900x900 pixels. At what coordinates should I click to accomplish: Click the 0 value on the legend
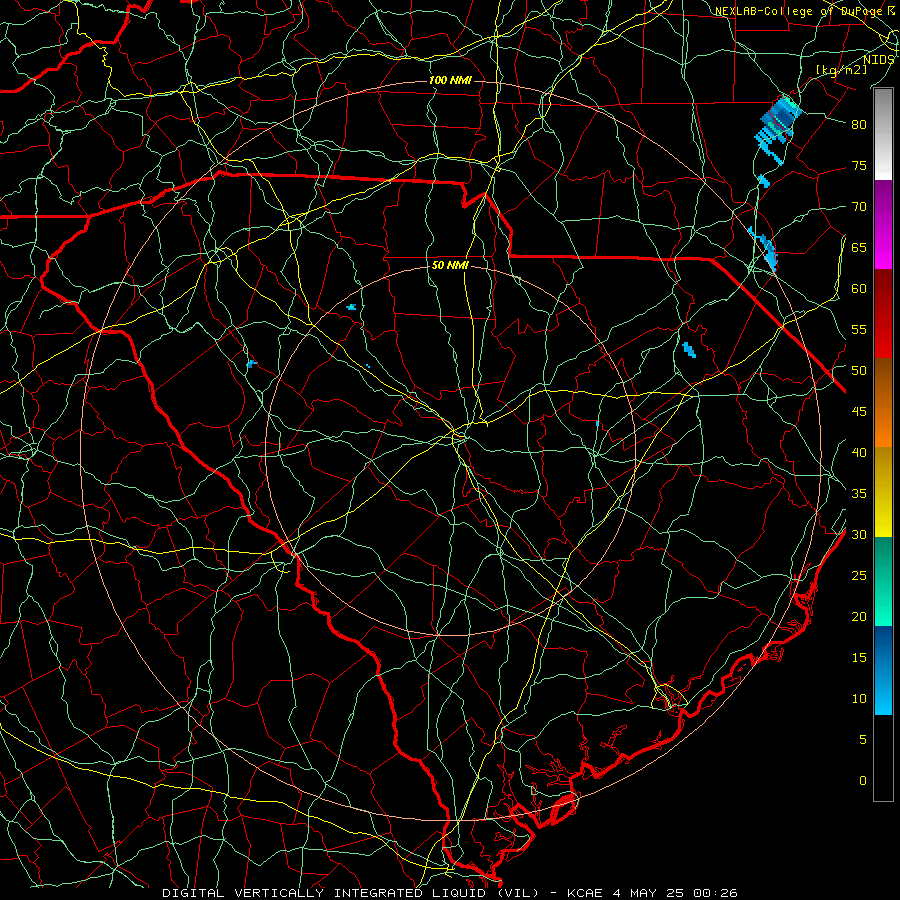[x=863, y=781]
